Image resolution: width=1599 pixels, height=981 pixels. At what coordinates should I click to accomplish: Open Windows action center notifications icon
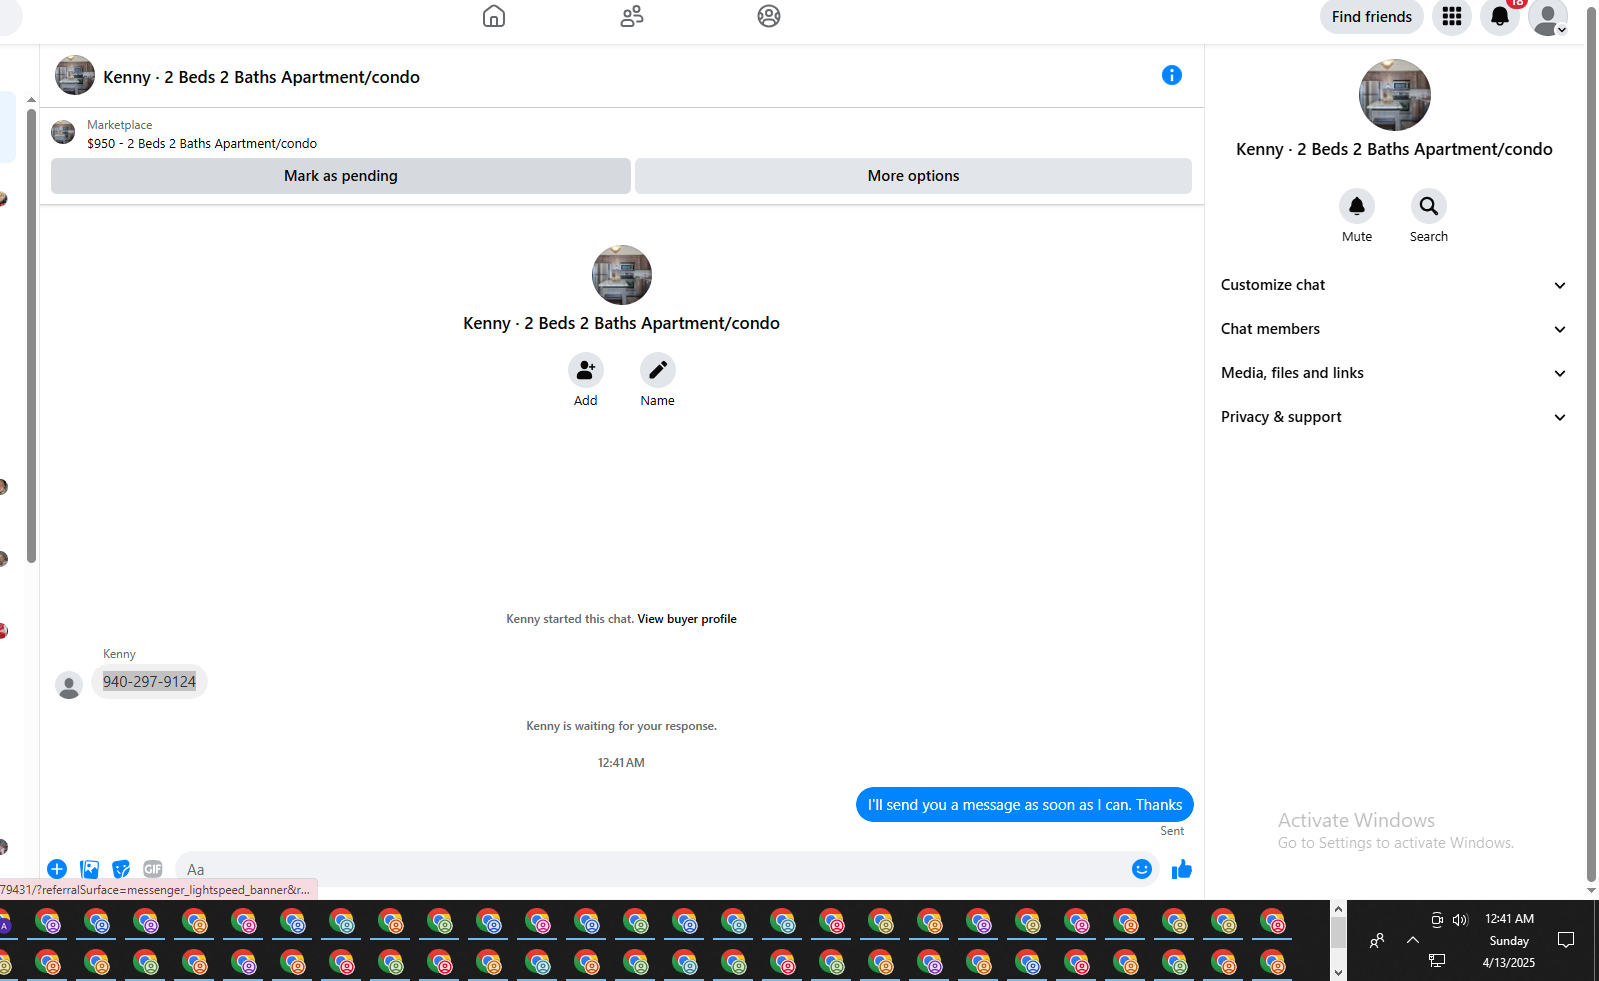click(1566, 940)
